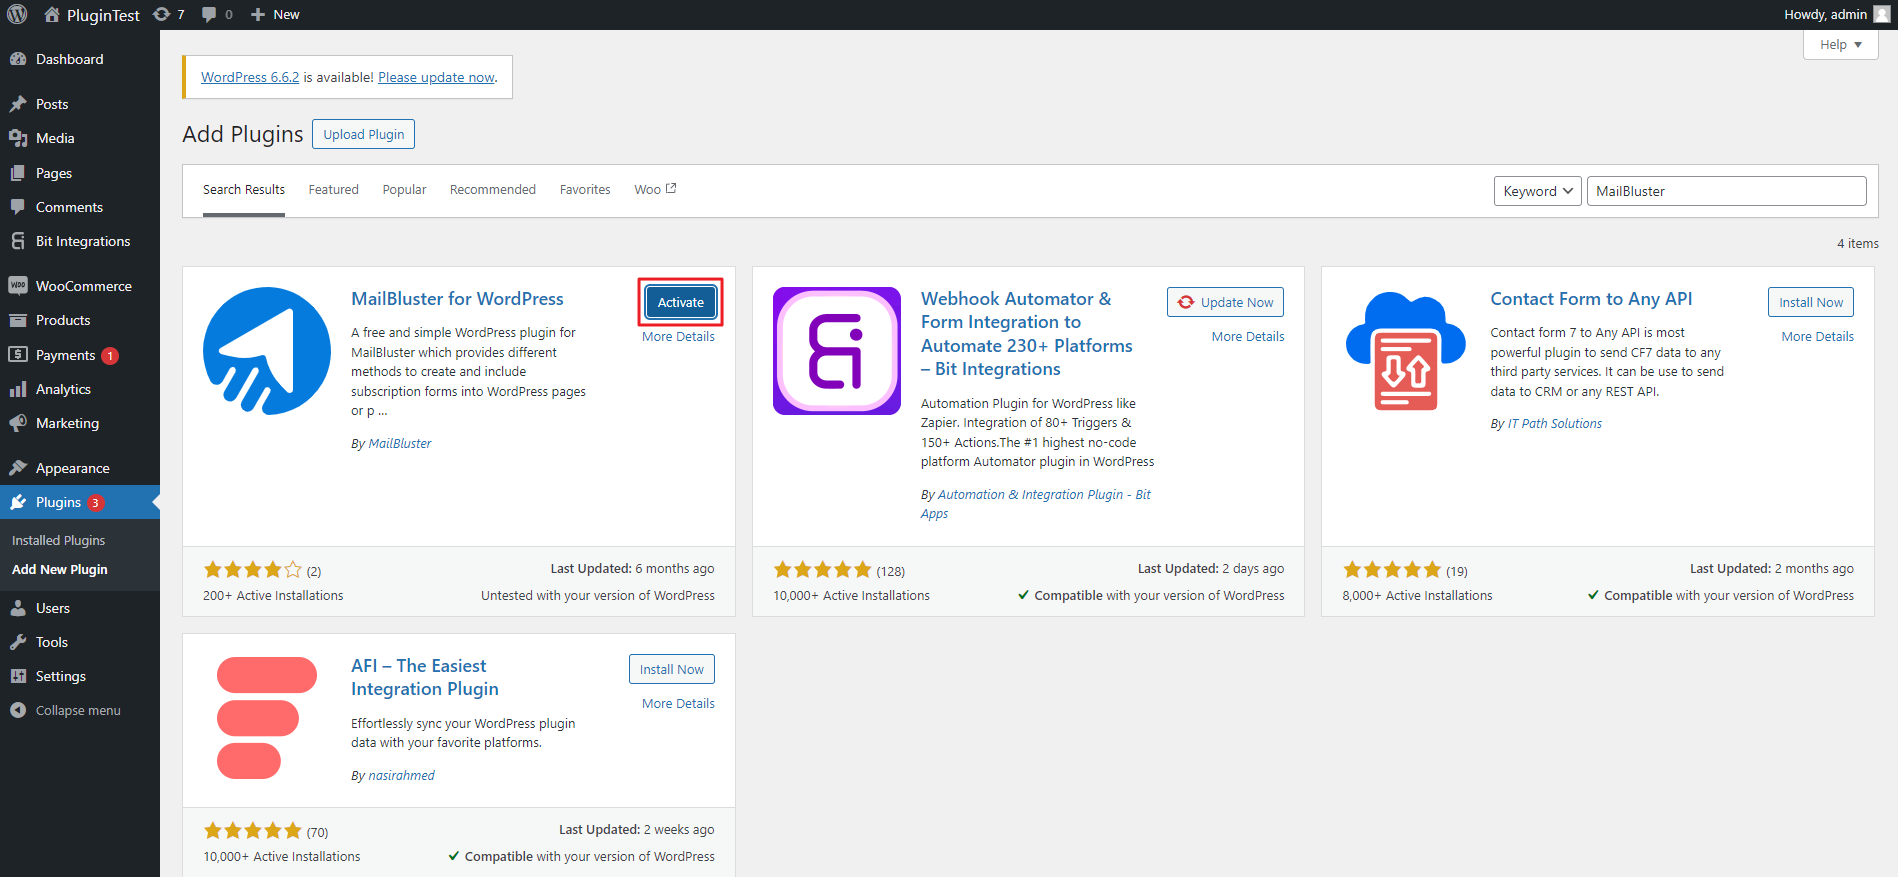
Task: Click the WordPress logo in admin bar
Action: [17, 14]
